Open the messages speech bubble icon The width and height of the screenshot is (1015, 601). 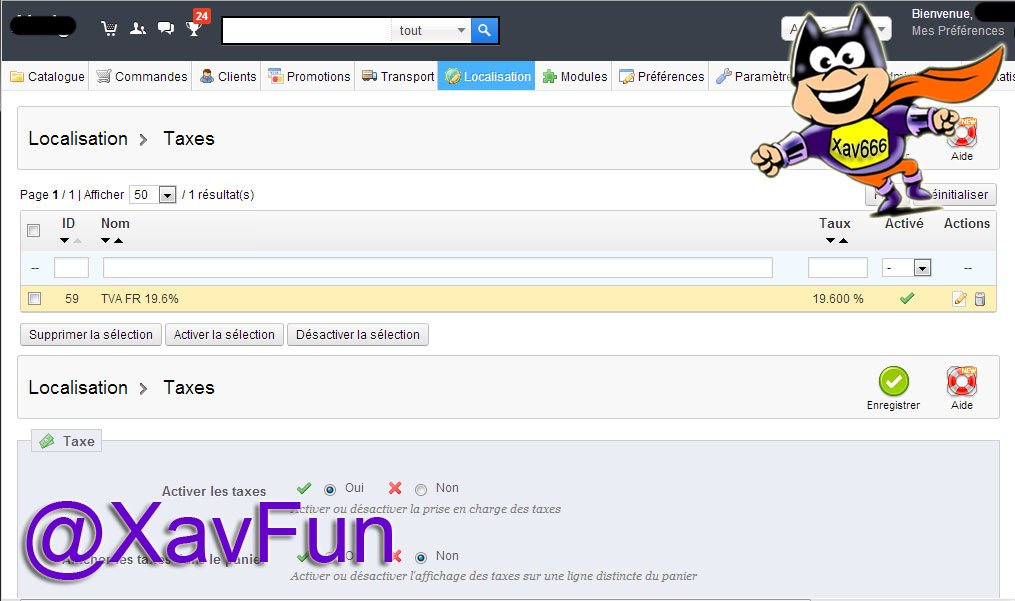click(x=166, y=28)
